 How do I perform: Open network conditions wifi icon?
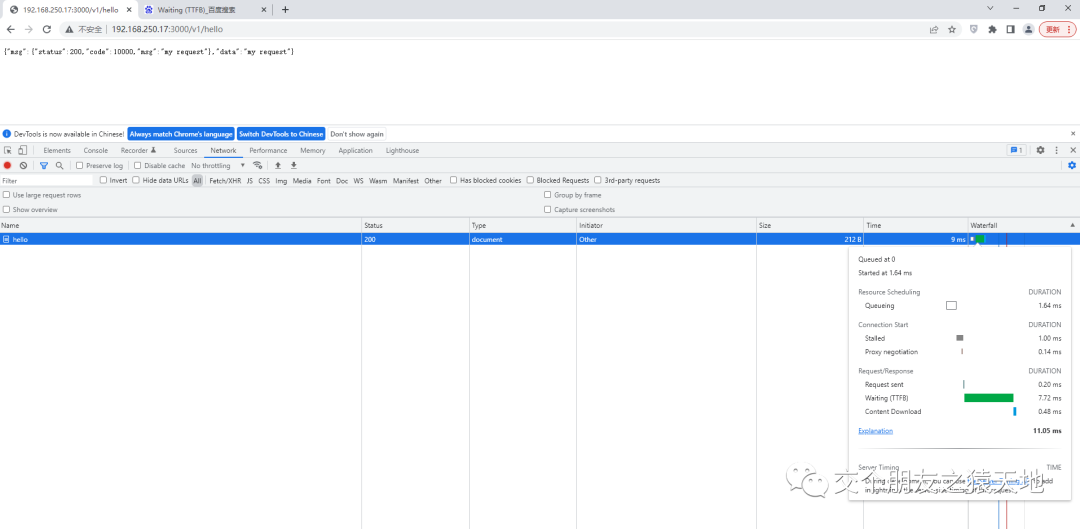tap(258, 165)
